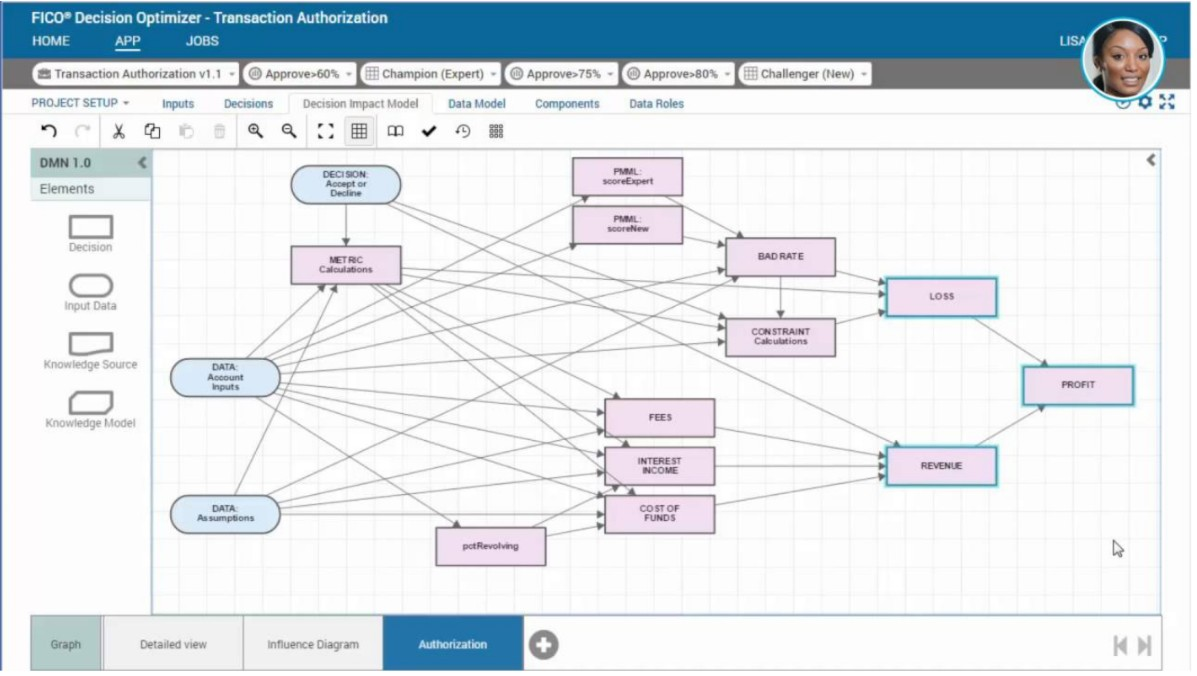Open the Challenger (New) dropdown
This screenshot has width=1197, height=676.
tap(805, 74)
